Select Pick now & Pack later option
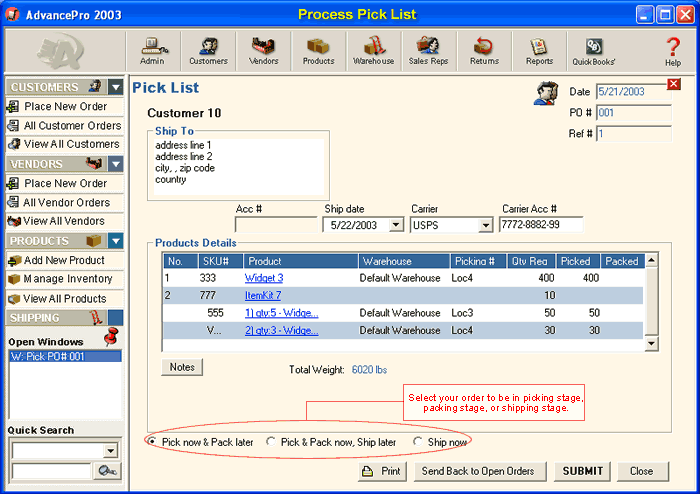Screen dimensions: 700x494 click(x=201, y=442)
